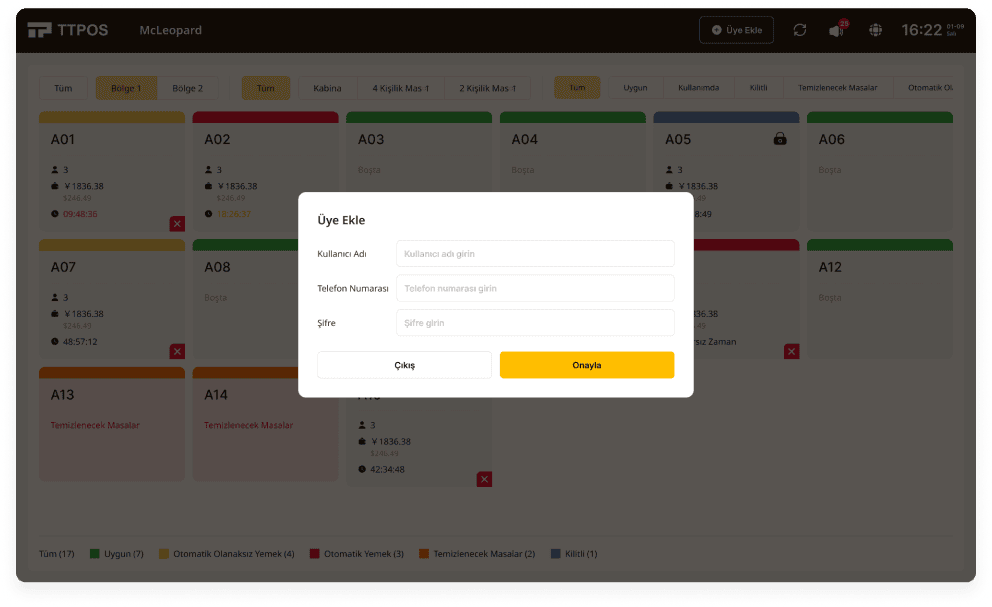Image resolution: width=992 pixels, height=607 pixels.
Task: Select Temizlenecek Masalar filter tab
Action: [837, 88]
